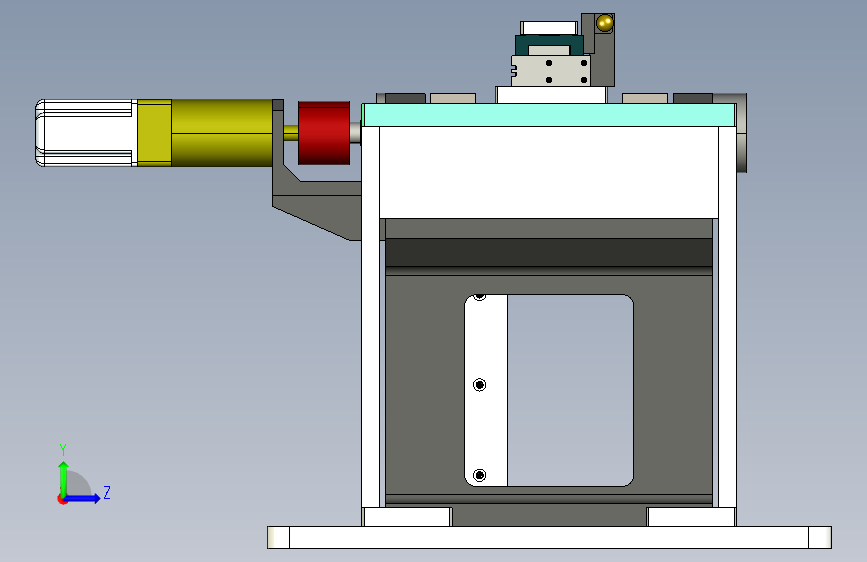
Task: Select the red shaft coupling
Action: pyautogui.click(x=324, y=133)
